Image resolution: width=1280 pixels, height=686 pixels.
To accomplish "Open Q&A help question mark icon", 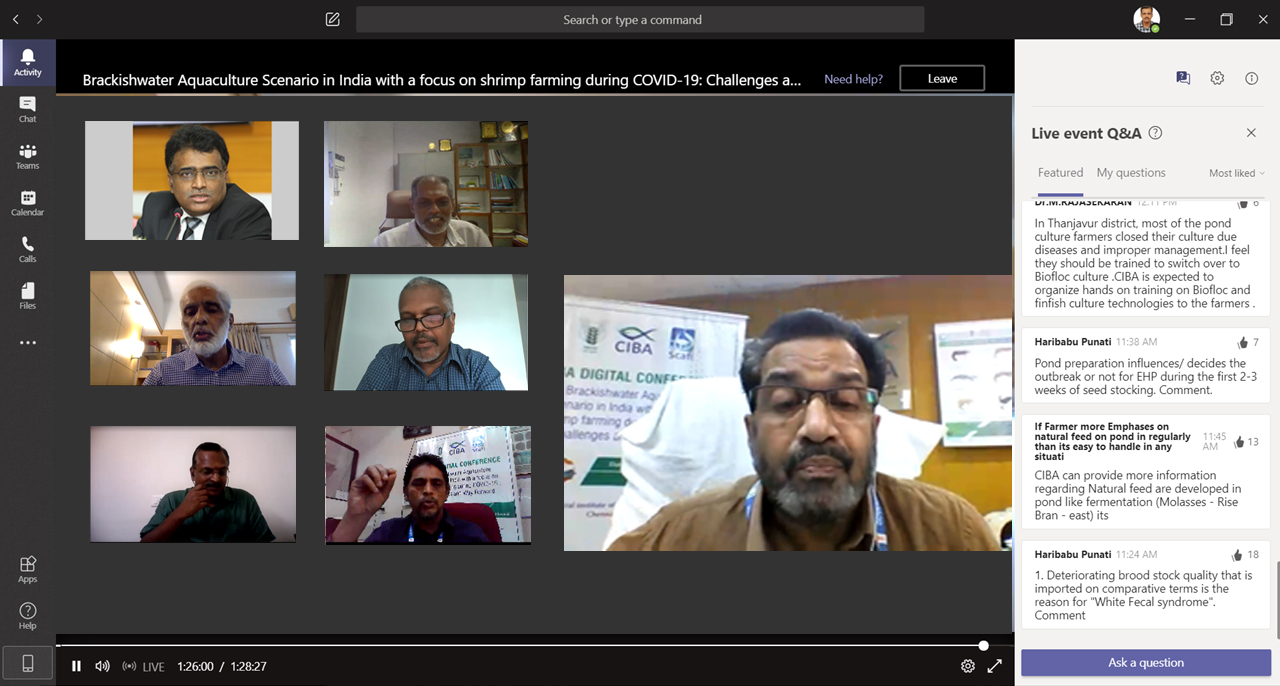I will [x=1155, y=133].
